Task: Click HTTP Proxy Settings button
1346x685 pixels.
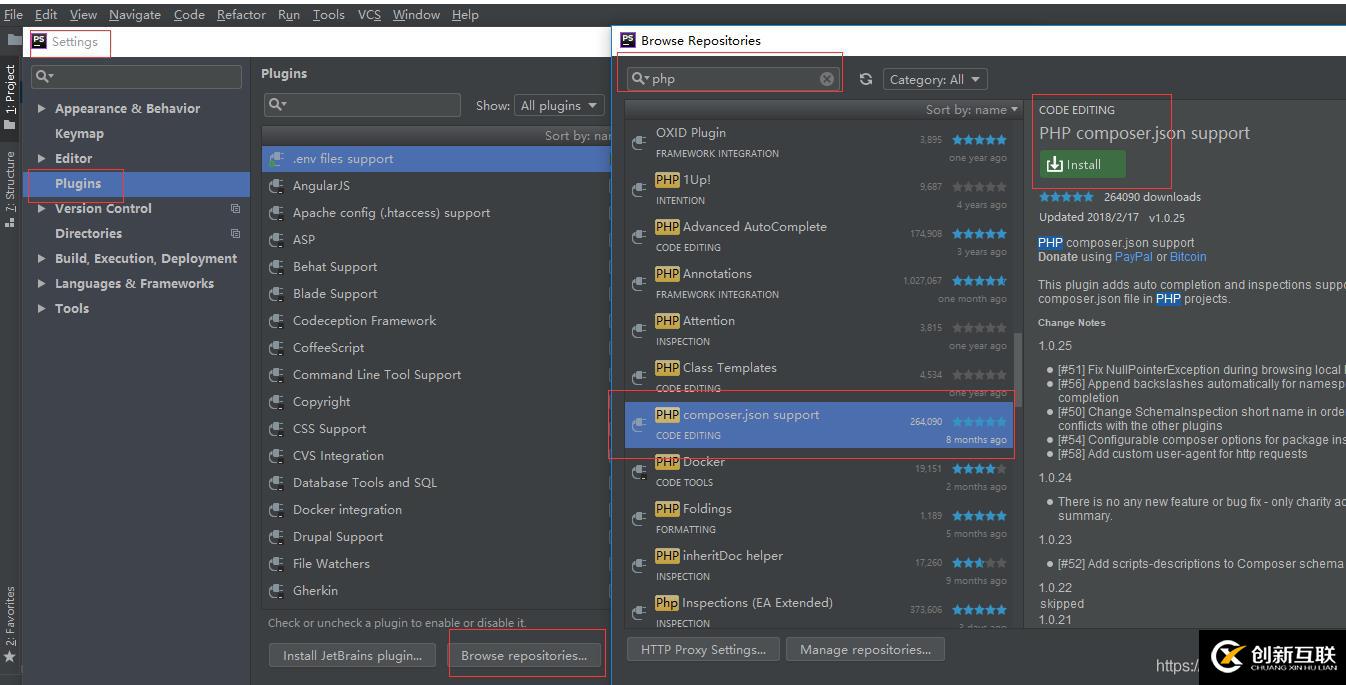Action: [x=703, y=649]
